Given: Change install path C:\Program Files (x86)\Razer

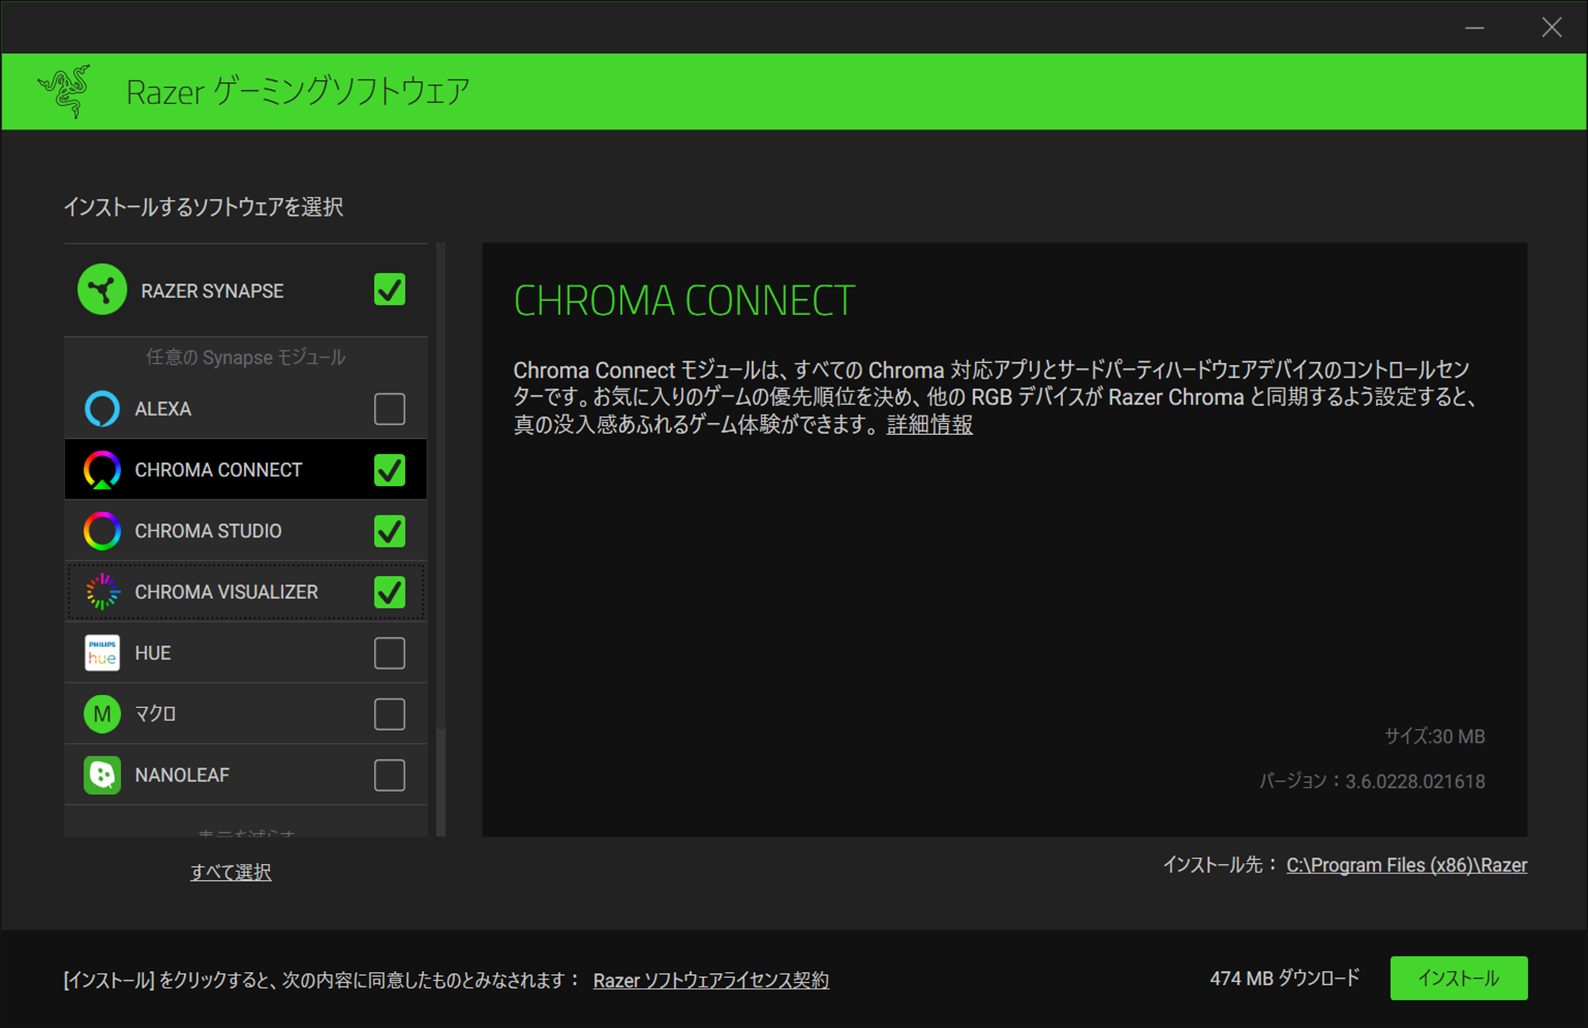Looking at the screenshot, I should [1406, 865].
